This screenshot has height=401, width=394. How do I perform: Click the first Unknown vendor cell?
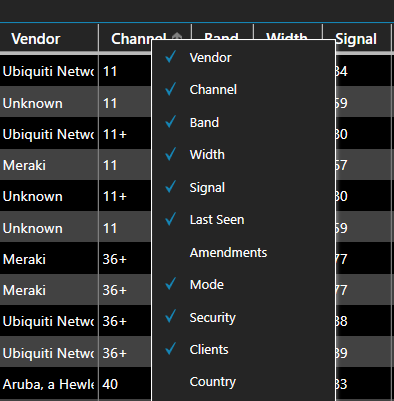click(33, 103)
